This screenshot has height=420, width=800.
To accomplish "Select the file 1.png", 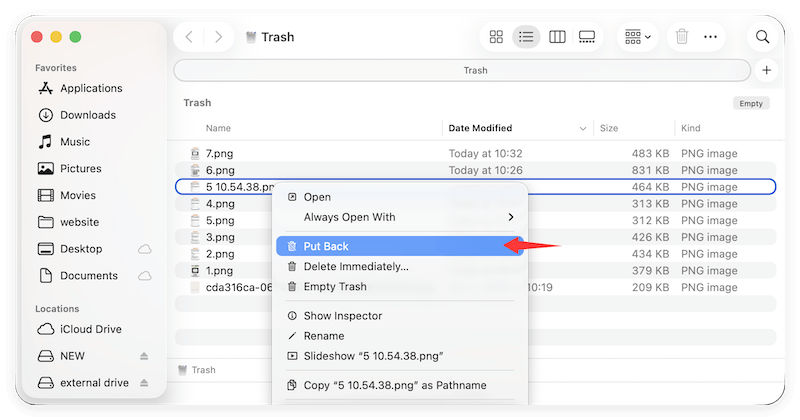I will pos(219,271).
